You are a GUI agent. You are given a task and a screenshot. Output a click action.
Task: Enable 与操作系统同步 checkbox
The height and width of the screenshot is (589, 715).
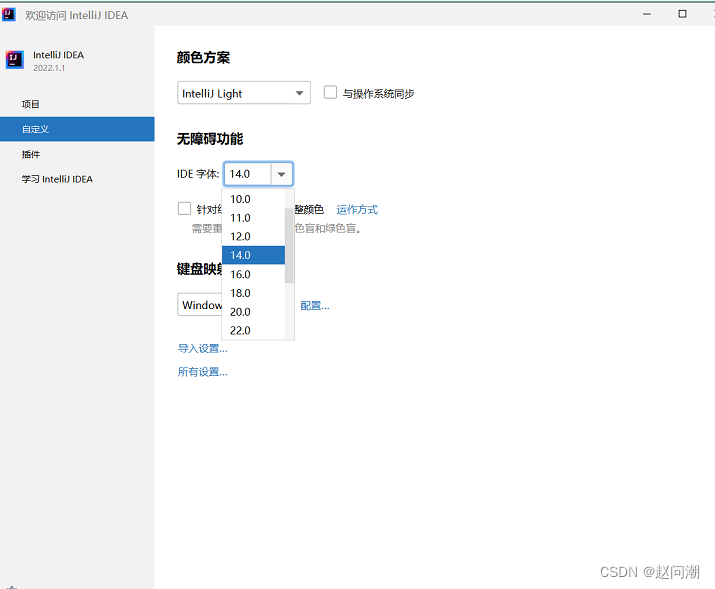[331, 93]
